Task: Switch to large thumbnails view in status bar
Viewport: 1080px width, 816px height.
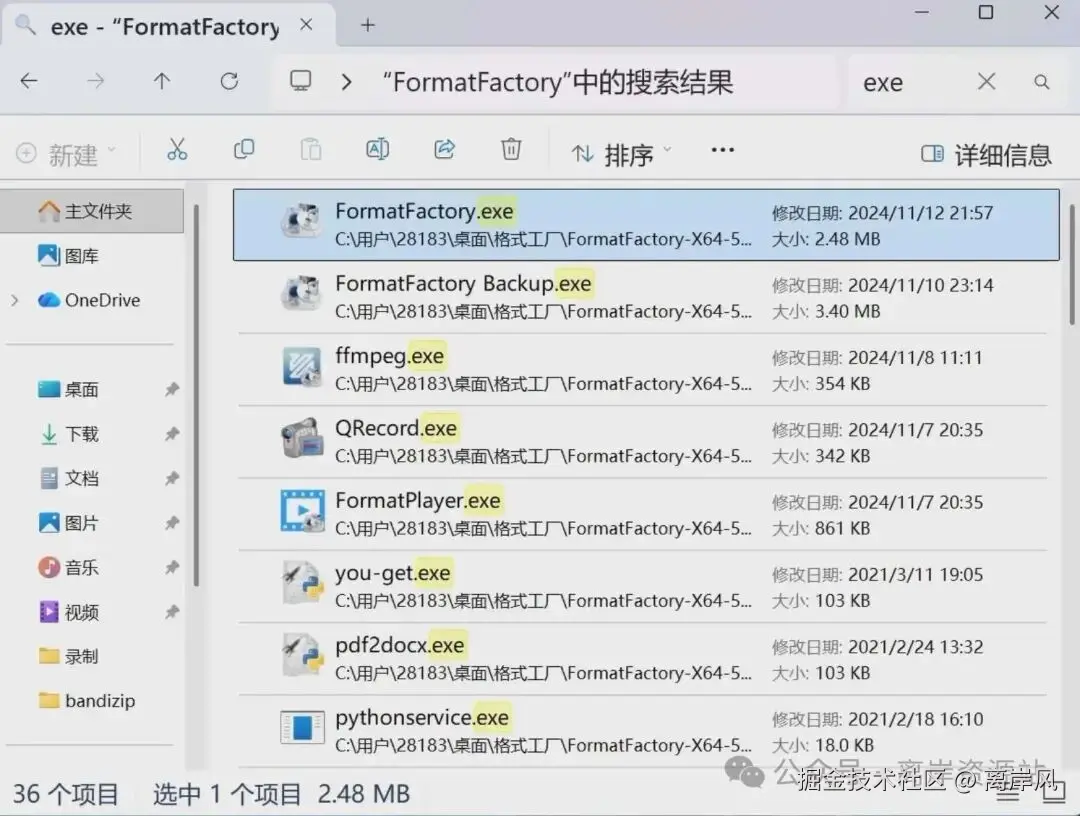Action: (x=1054, y=792)
